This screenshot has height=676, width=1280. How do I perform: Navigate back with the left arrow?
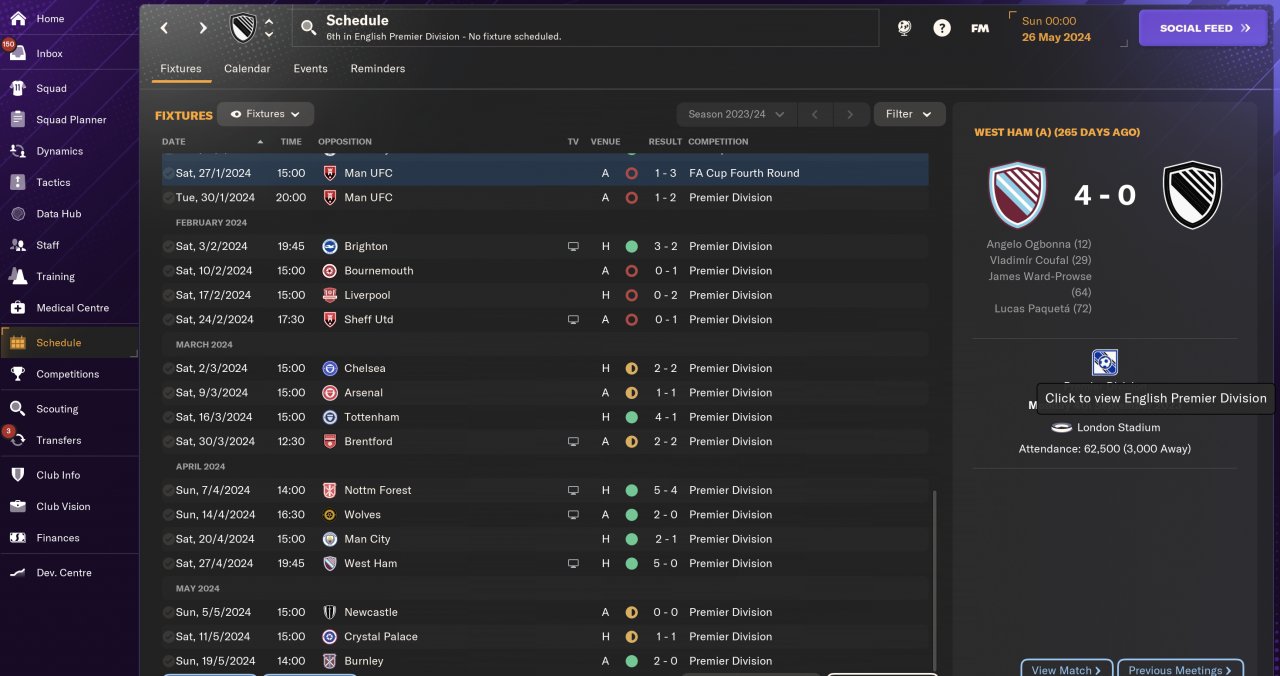tap(165, 28)
